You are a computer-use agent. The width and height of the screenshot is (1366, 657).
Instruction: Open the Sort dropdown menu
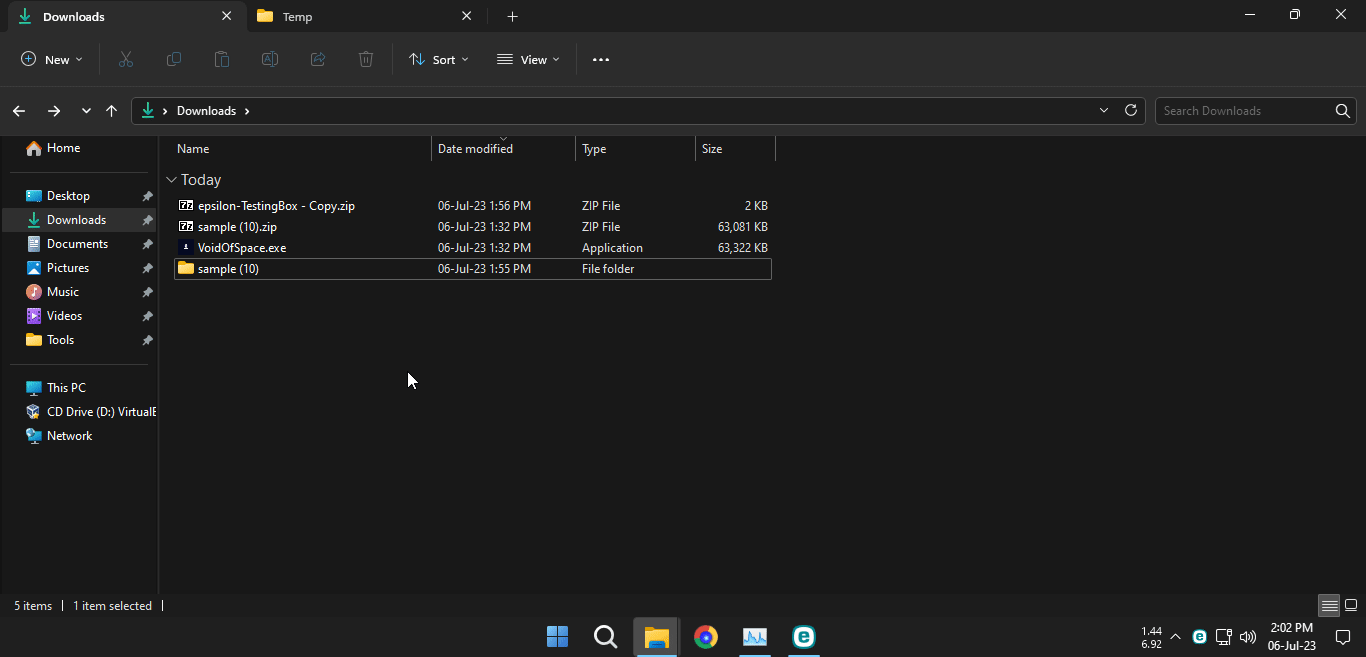click(x=438, y=60)
